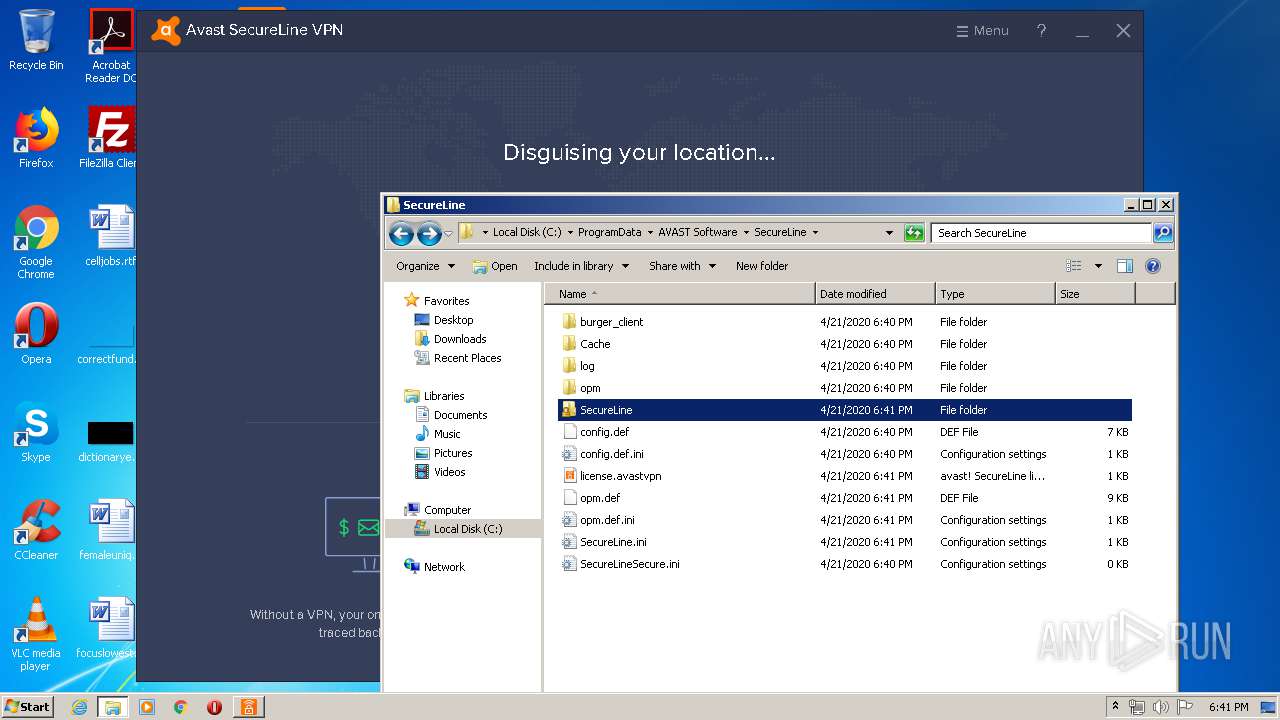Open Favorites in the navigation pane

[x=446, y=301]
